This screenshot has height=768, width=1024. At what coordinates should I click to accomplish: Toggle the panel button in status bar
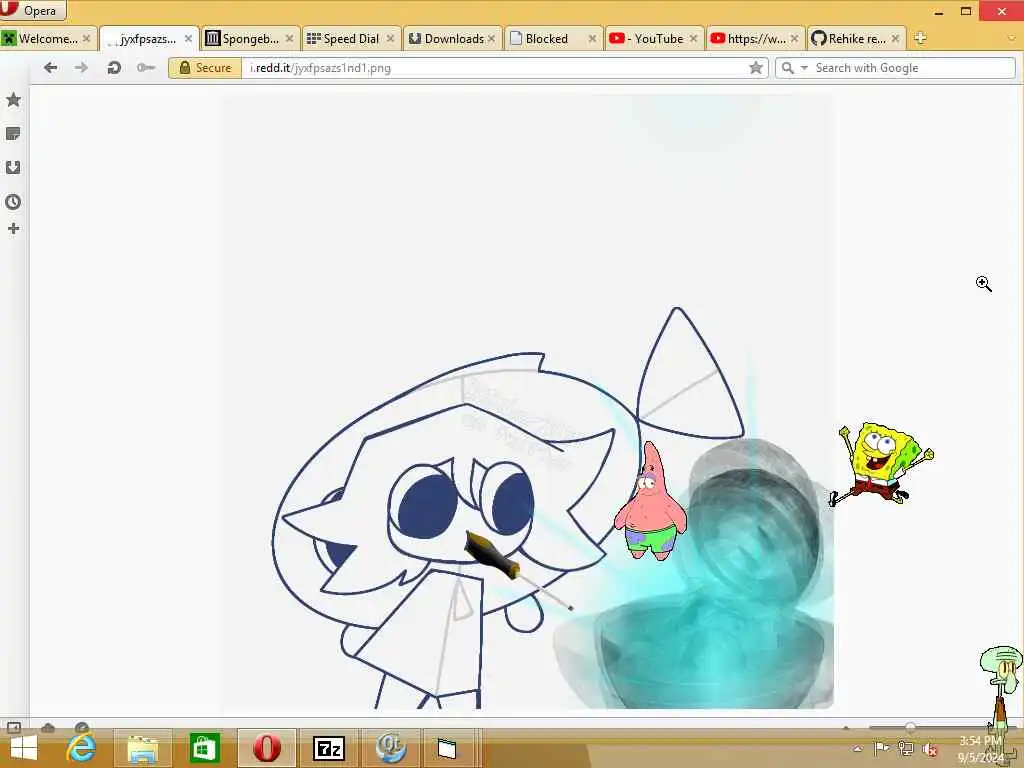tap(14, 728)
